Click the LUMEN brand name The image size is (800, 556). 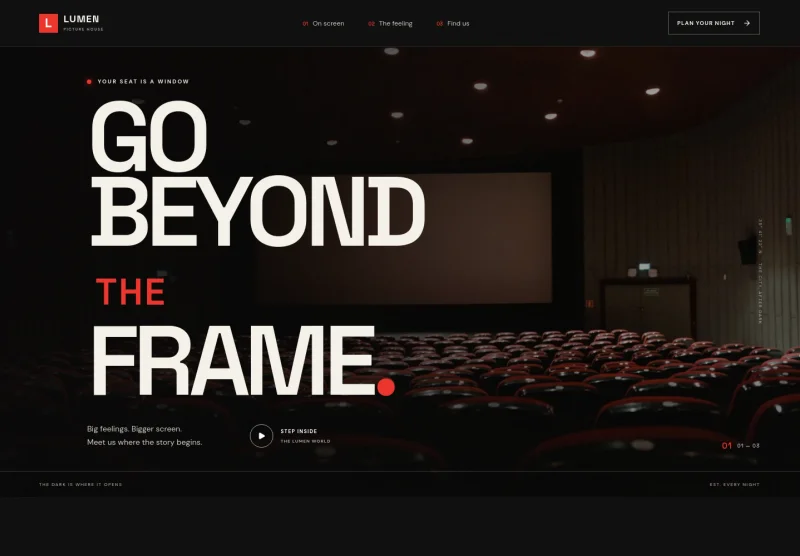(x=81, y=19)
